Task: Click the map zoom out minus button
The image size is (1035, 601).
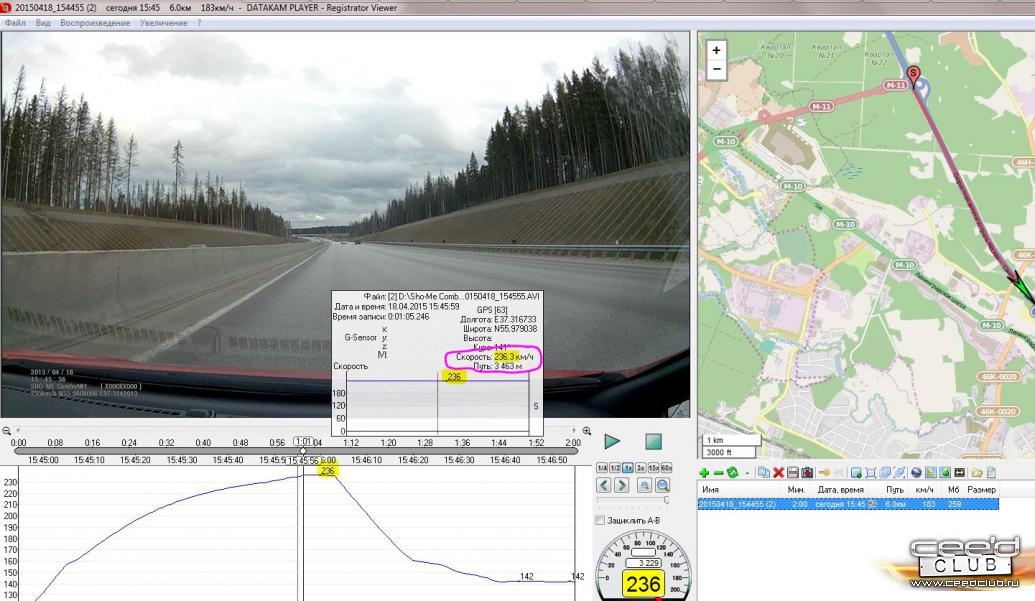Action: [x=716, y=69]
